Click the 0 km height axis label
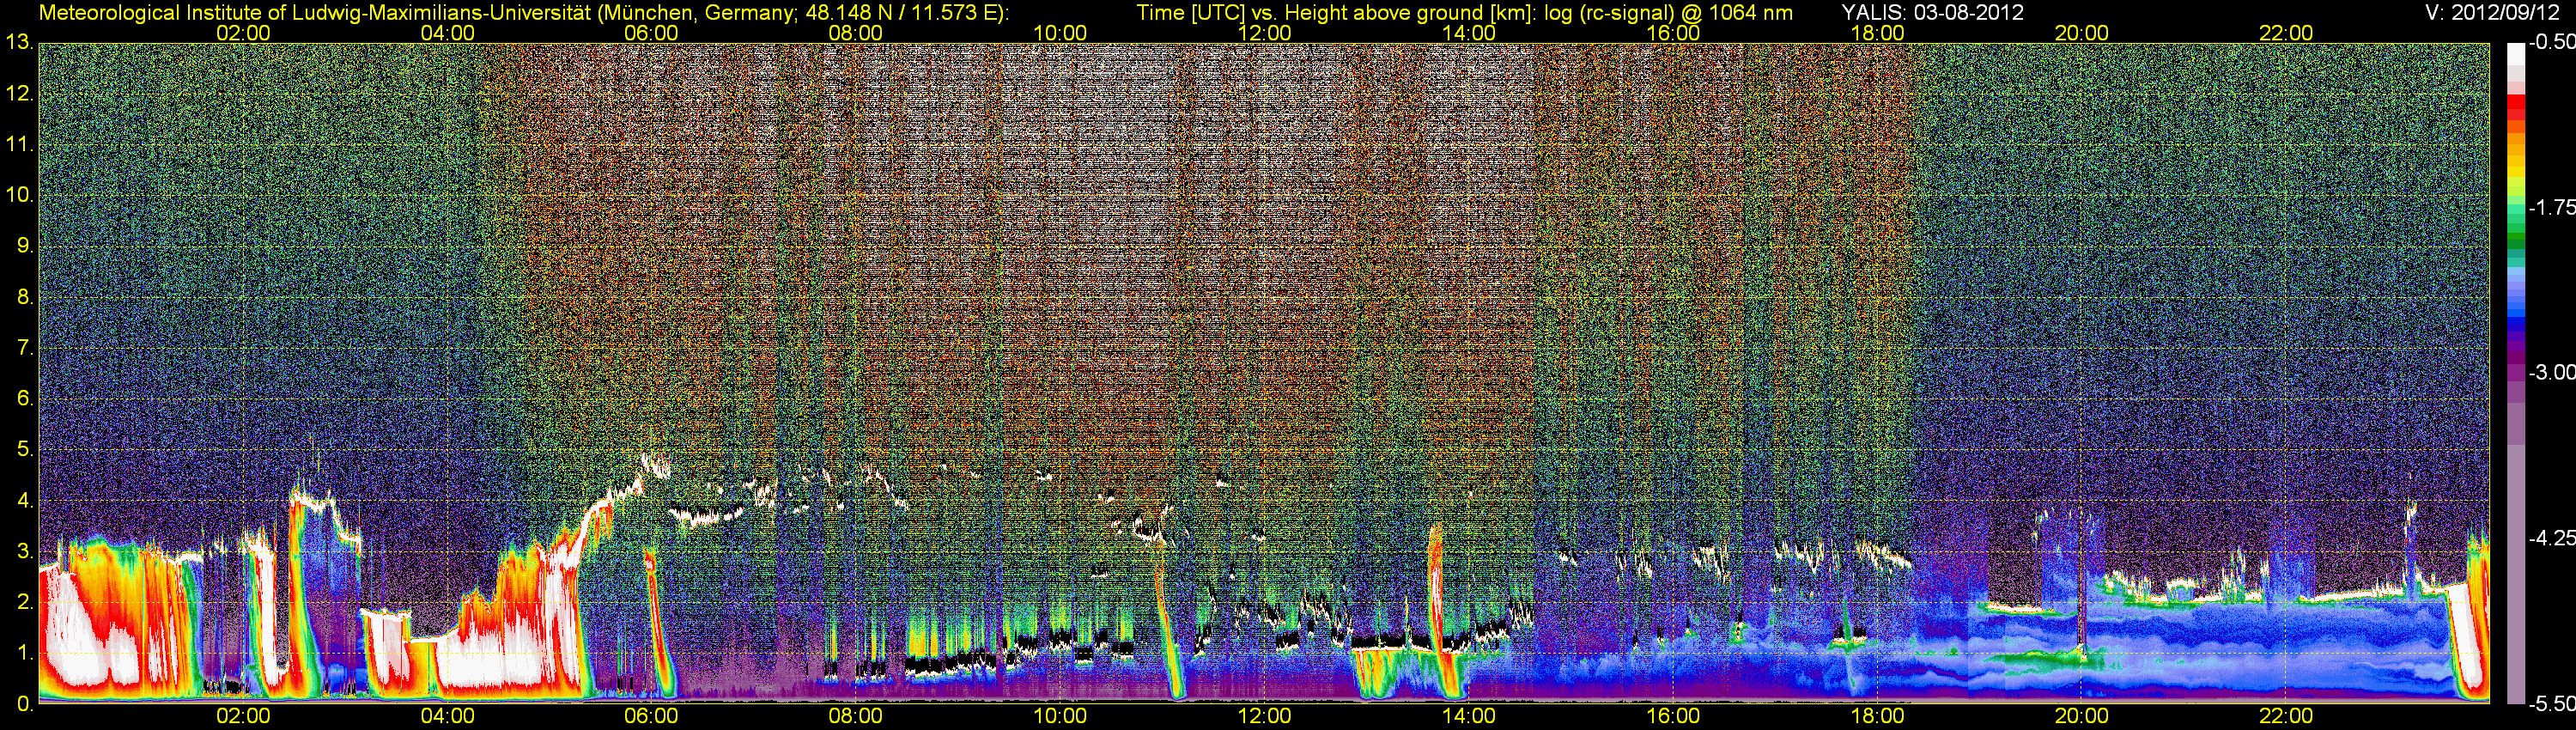Image resolution: width=2576 pixels, height=730 pixels. [24, 704]
